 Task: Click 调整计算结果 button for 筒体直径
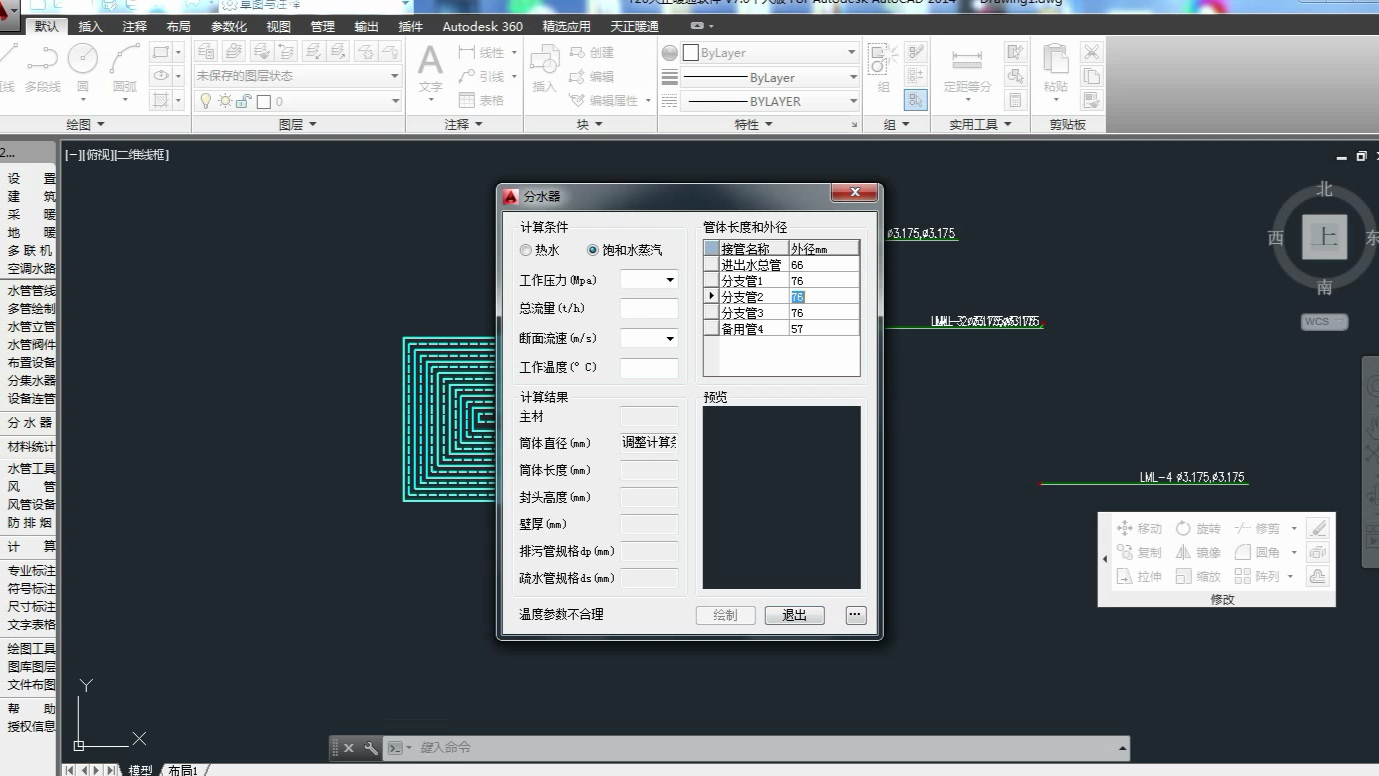pos(649,443)
